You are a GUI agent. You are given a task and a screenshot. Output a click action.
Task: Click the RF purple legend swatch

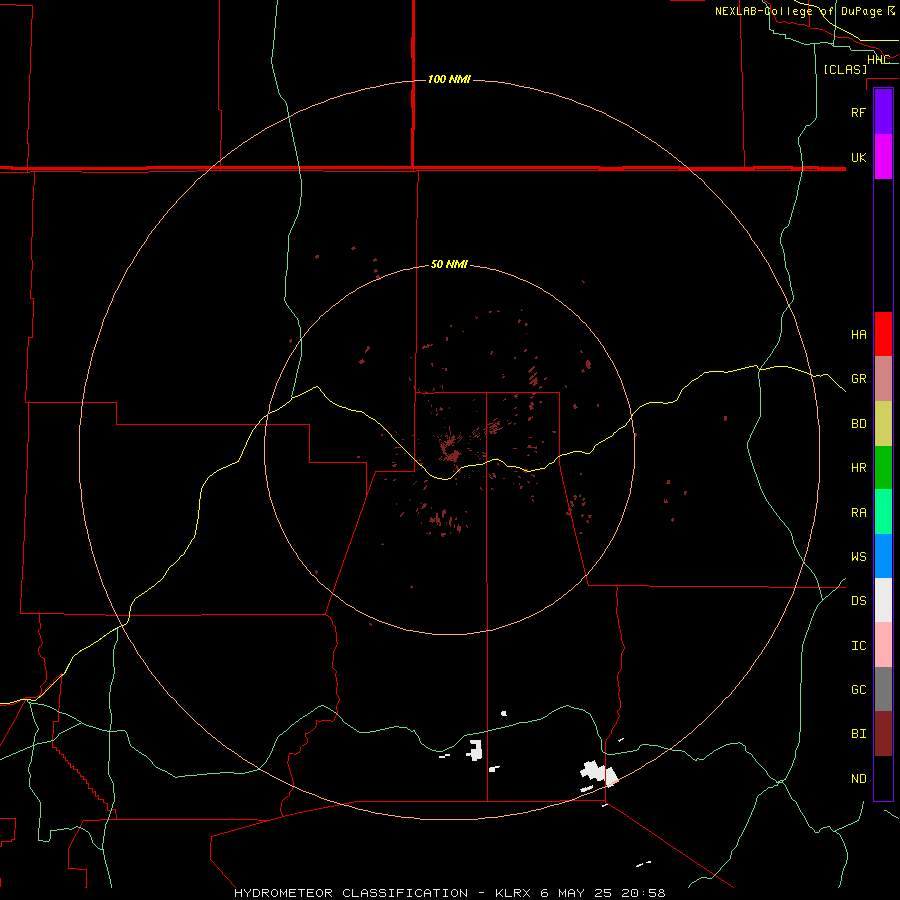(x=883, y=112)
